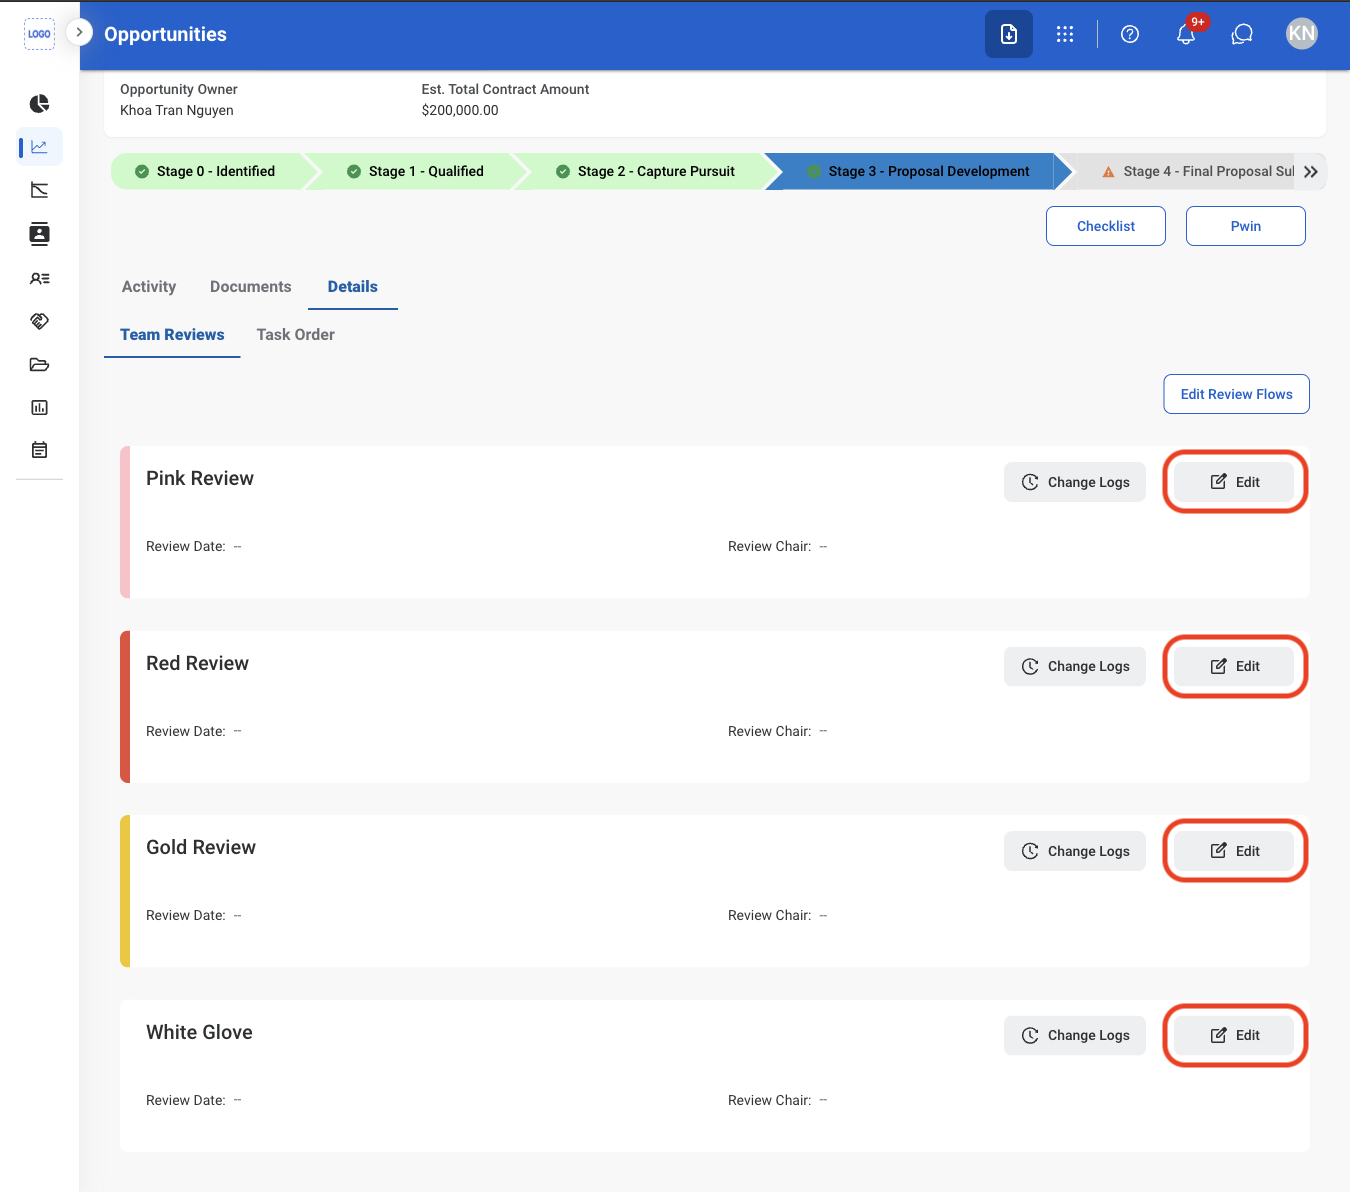Click the $200,000.00 contract amount
The height and width of the screenshot is (1192, 1350).
(460, 110)
